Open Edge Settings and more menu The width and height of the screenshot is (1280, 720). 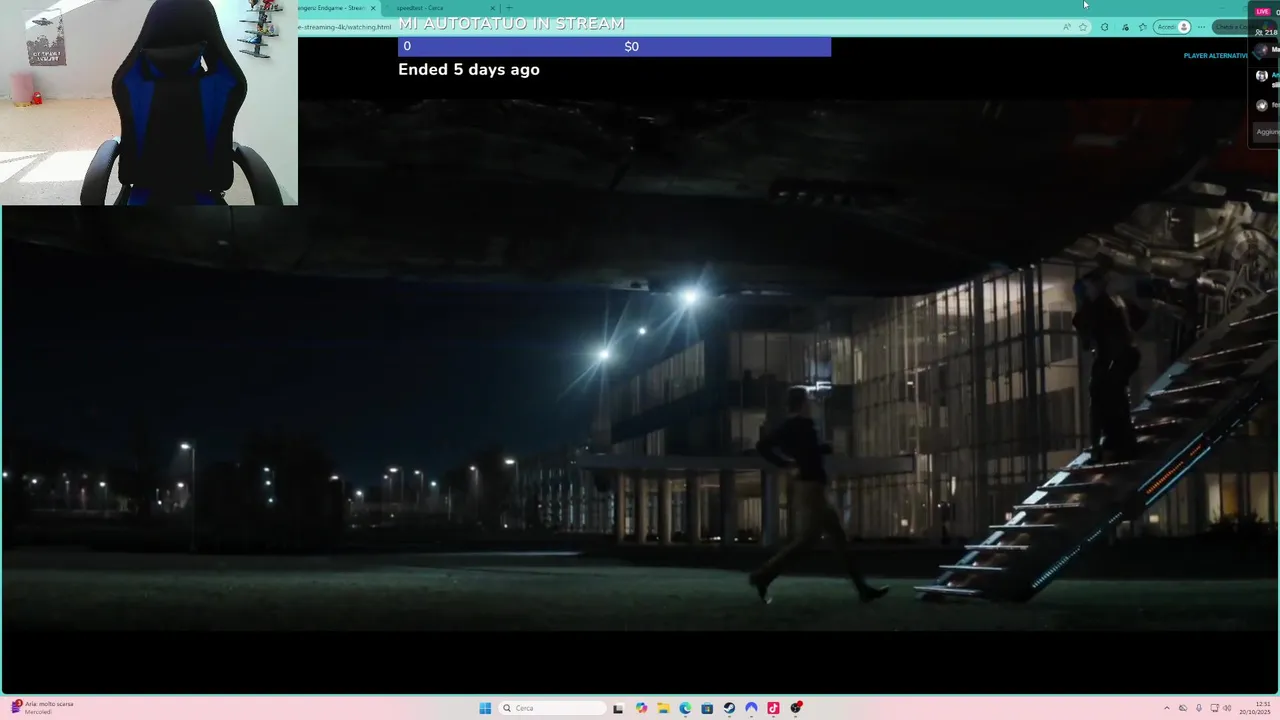pyautogui.click(x=1201, y=27)
